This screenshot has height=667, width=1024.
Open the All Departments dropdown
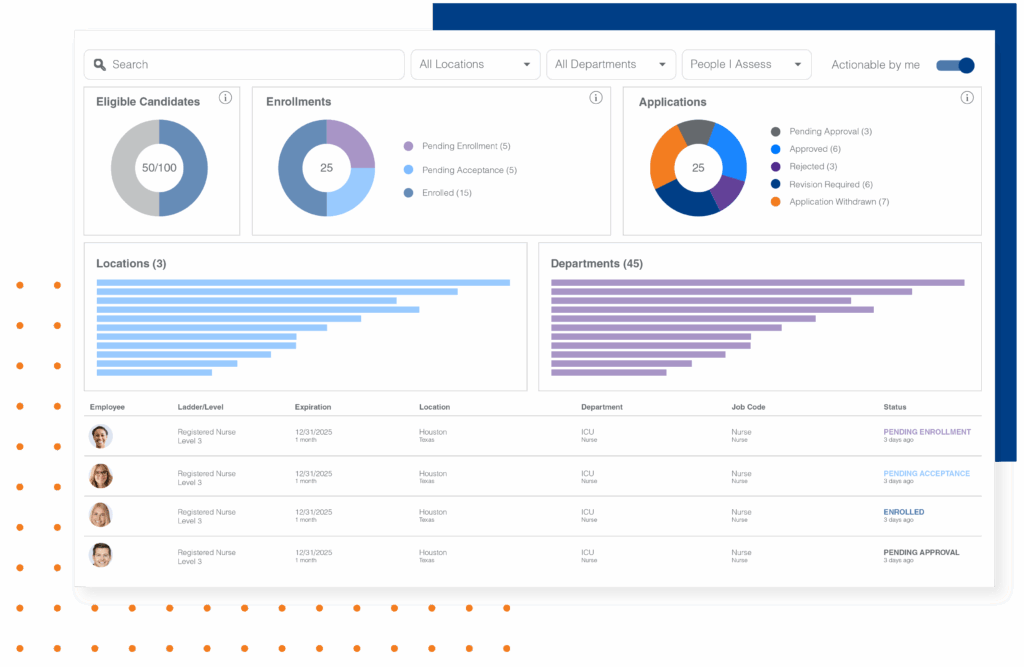(611, 64)
